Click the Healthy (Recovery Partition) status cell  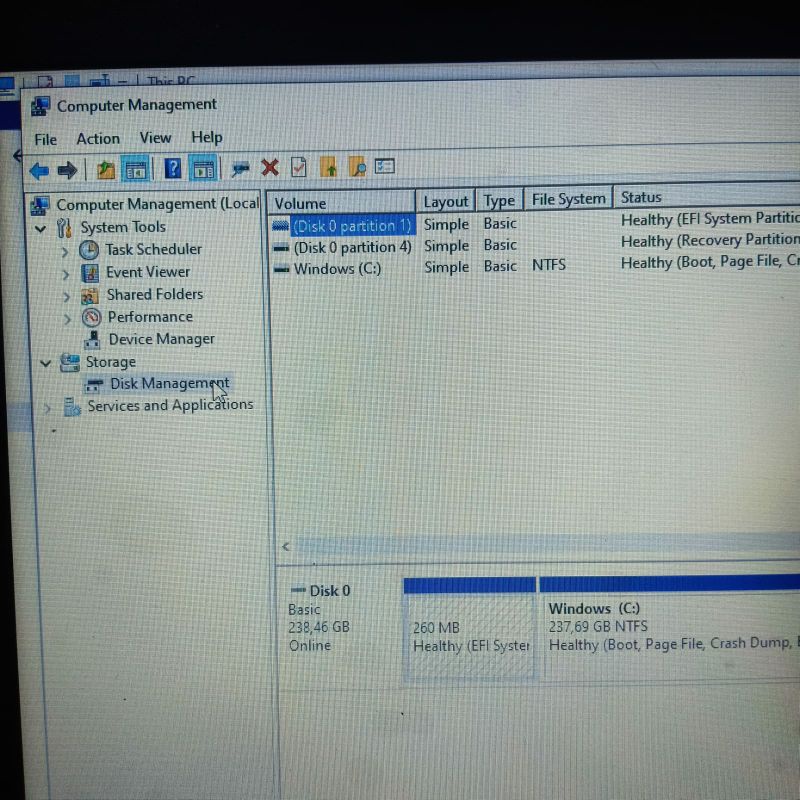point(710,240)
